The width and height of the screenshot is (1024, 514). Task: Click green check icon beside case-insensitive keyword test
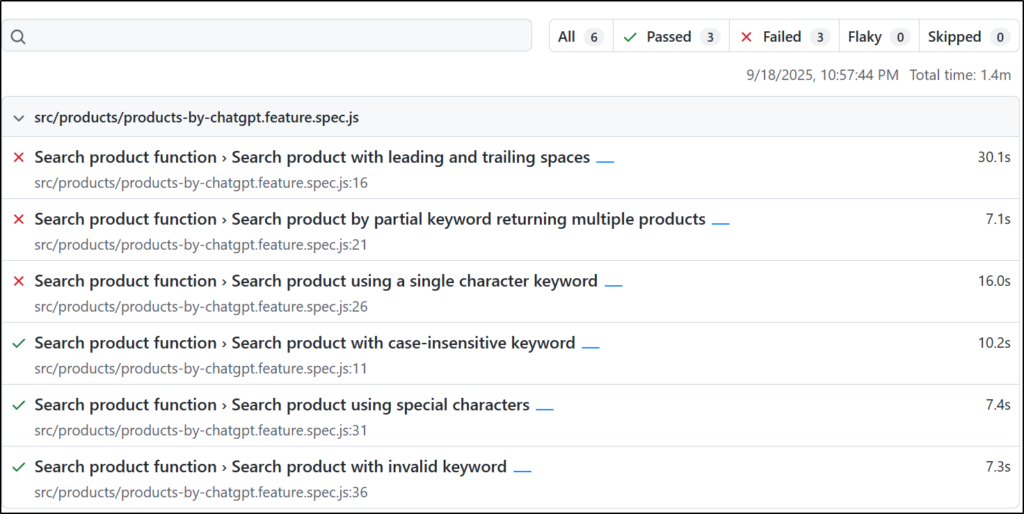click(x=18, y=343)
